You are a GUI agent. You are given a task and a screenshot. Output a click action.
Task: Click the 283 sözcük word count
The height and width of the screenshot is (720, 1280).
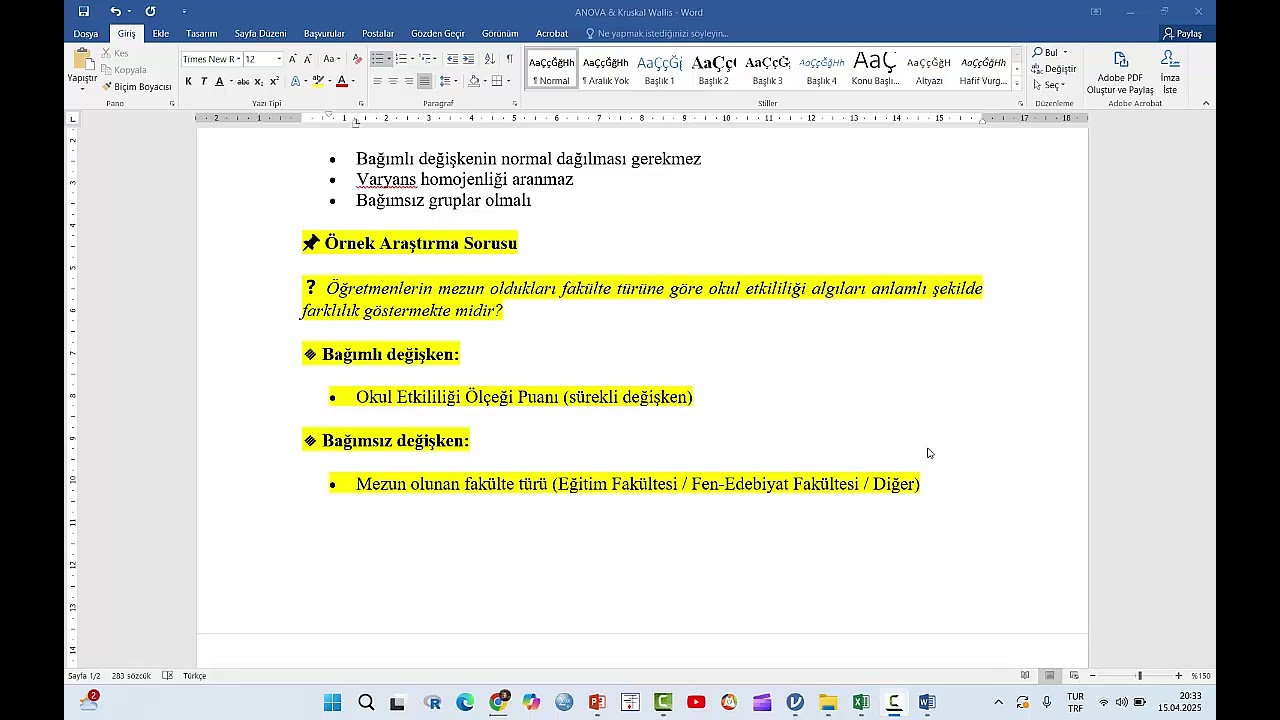(131, 676)
